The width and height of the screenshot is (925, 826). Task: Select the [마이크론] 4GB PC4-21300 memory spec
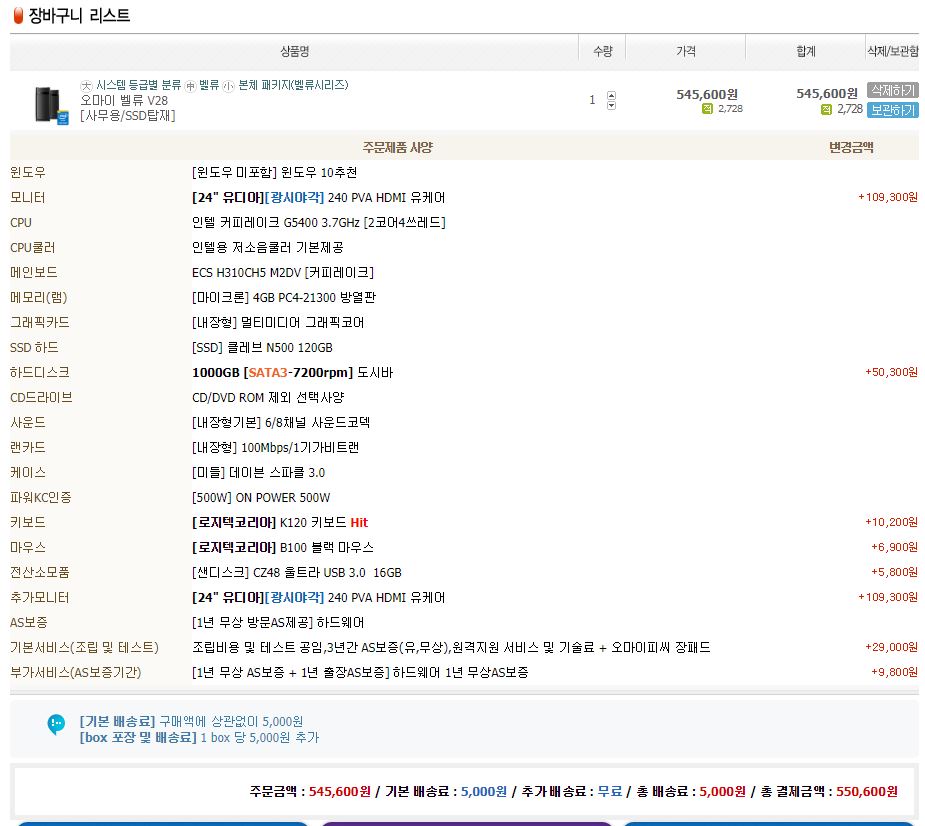(284, 297)
